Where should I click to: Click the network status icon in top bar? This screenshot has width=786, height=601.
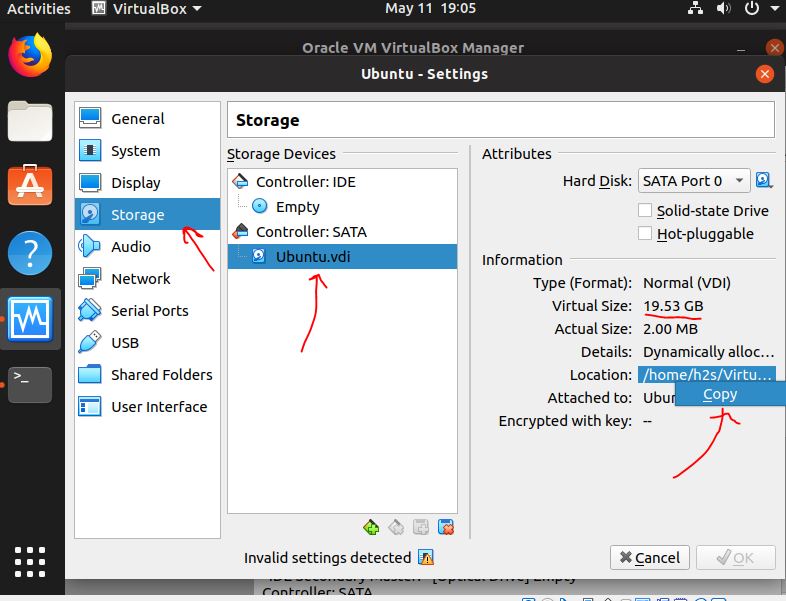695,8
